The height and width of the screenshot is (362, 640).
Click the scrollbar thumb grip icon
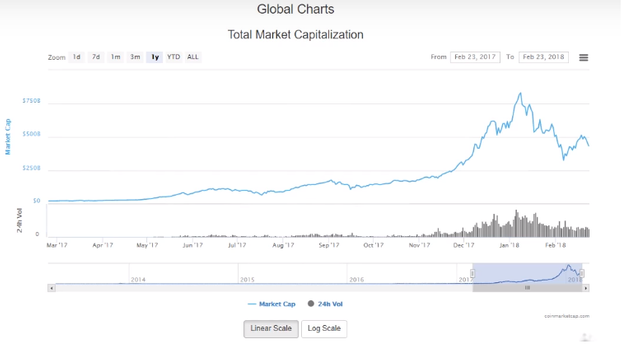(527, 288)
